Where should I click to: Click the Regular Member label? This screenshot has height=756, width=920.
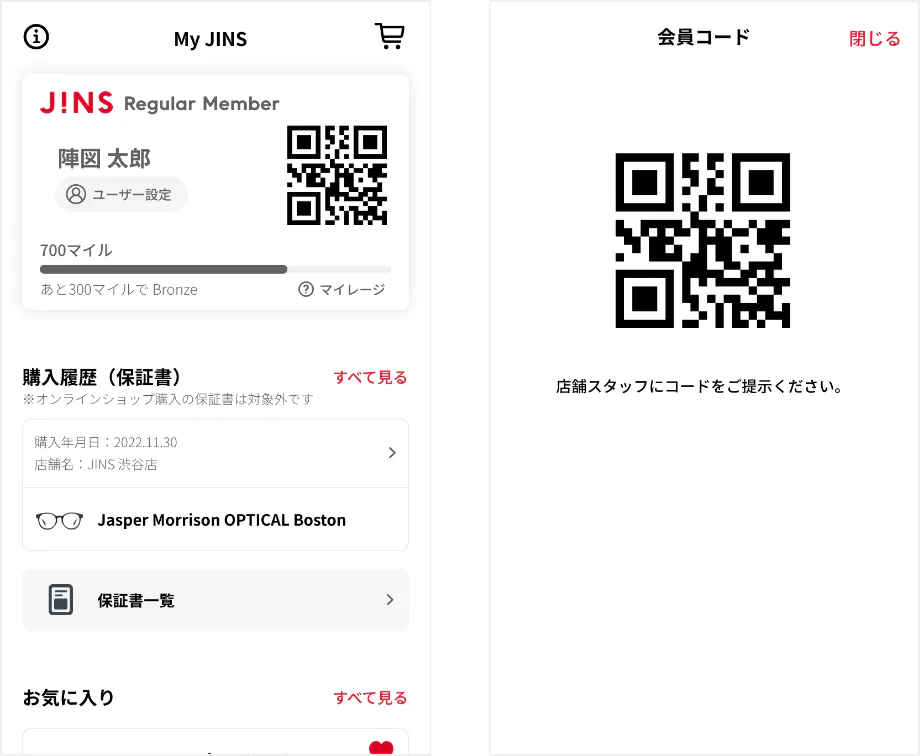point(201,104)
